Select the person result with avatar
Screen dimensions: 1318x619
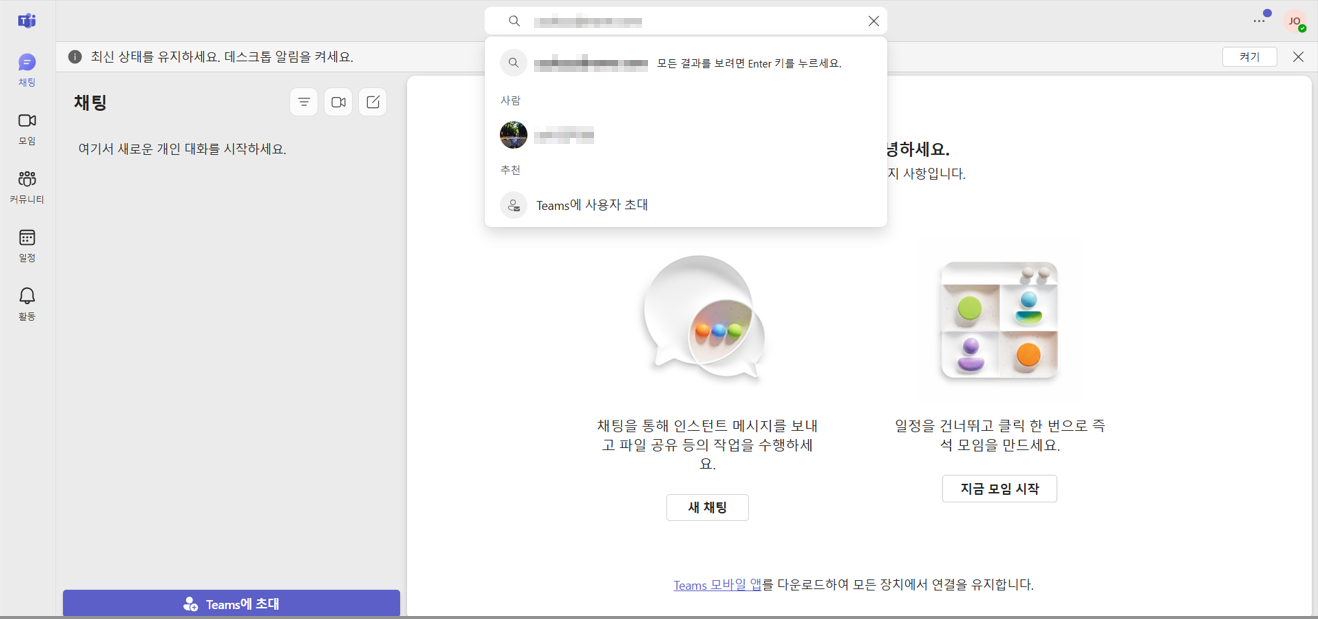click(686, 135)
